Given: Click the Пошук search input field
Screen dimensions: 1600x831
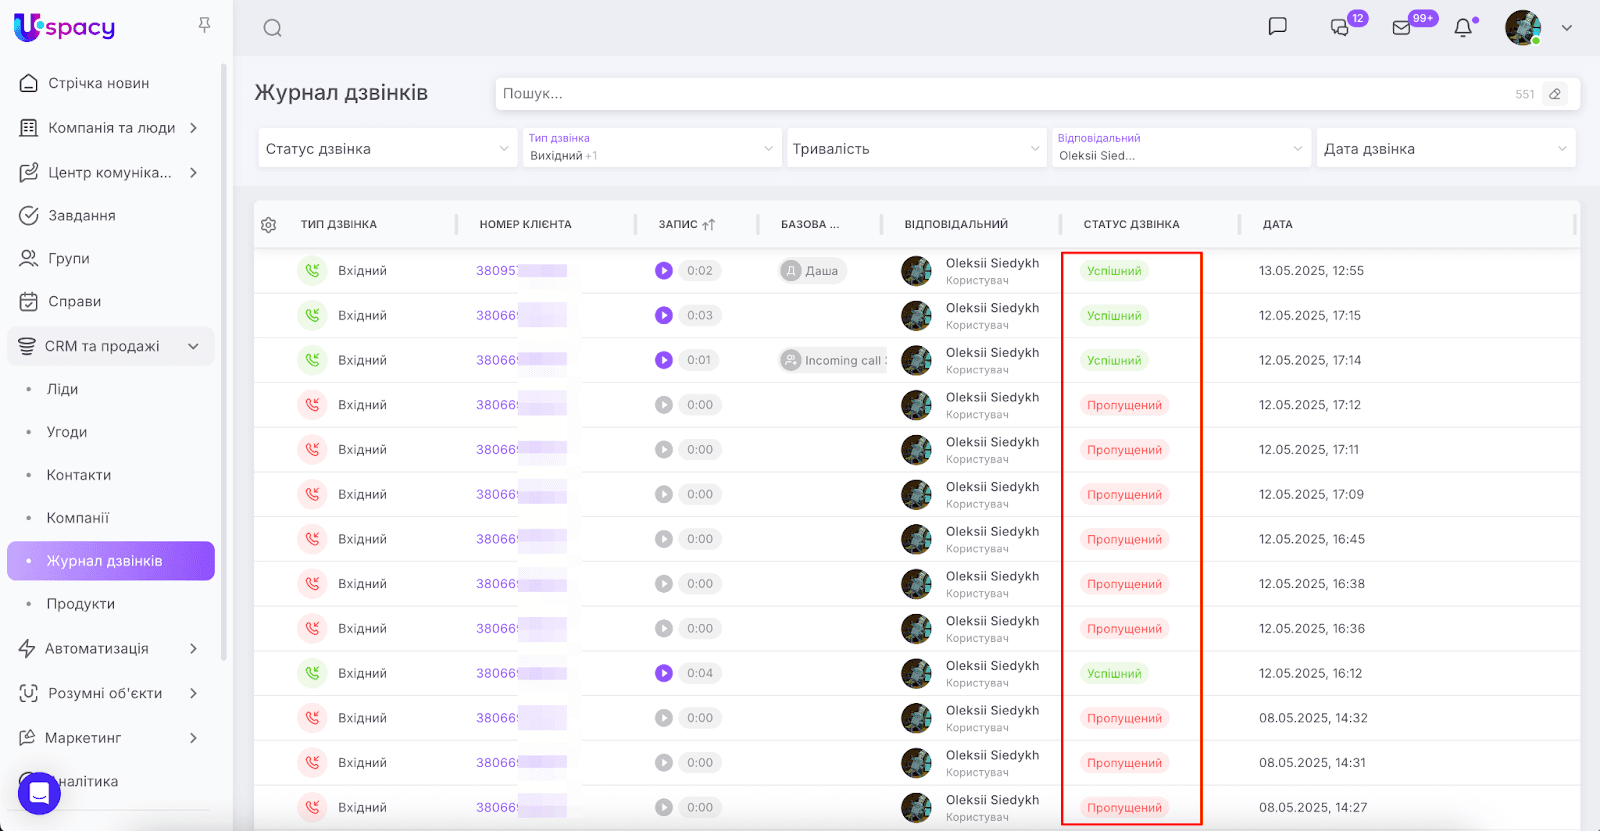Looking at the screenshot, I should click(1000, 94).
